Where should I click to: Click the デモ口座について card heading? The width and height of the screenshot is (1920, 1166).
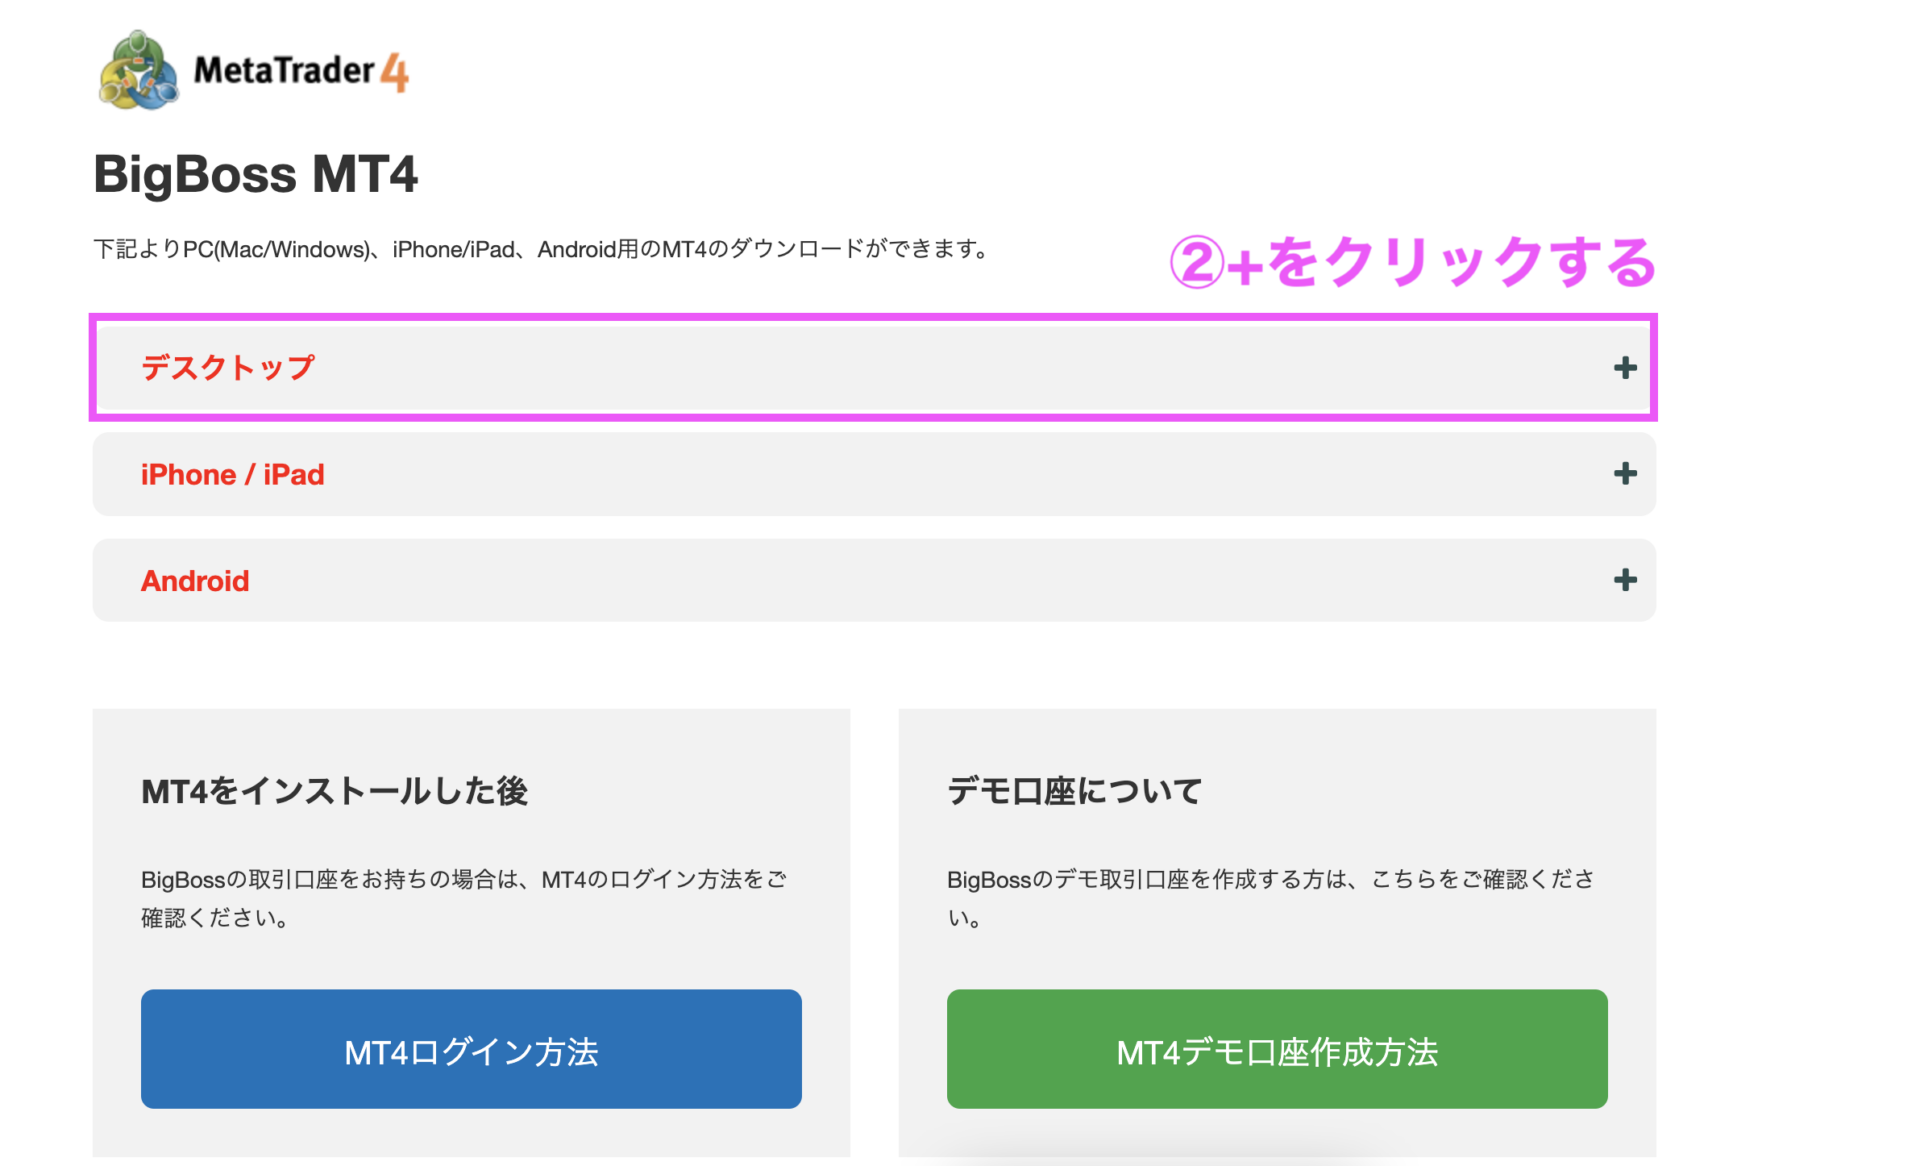1074,791
